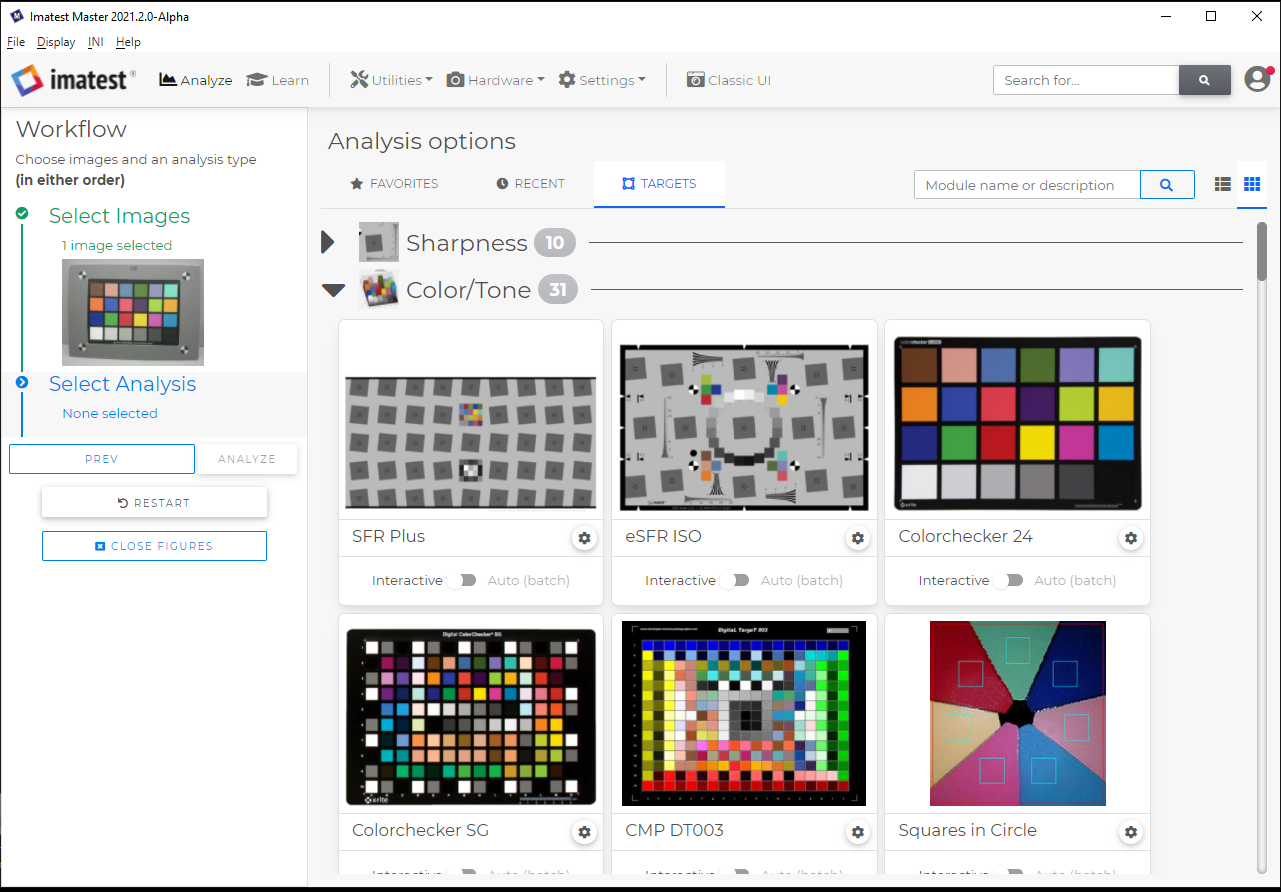
Task: Click the Select Images workflow step
Action: coord(119,216)
